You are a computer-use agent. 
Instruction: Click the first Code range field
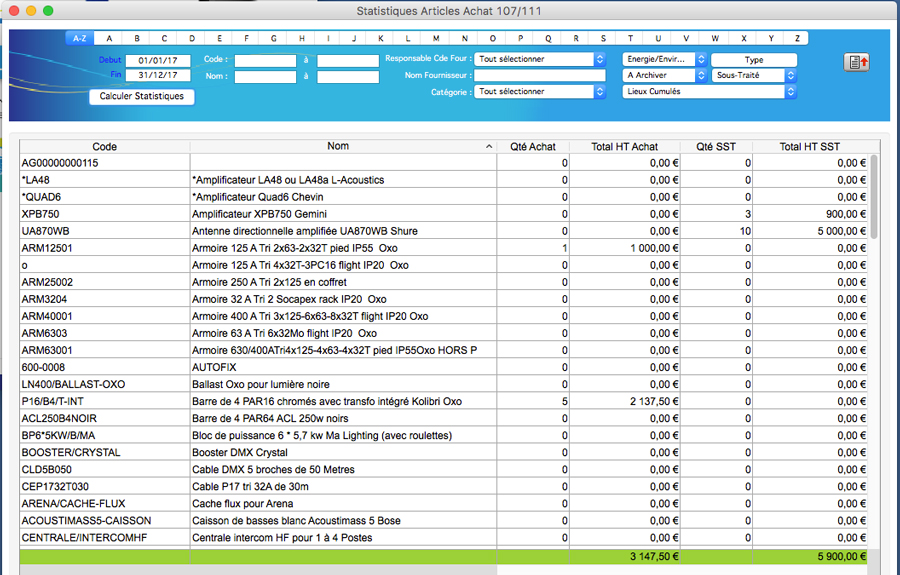tap(265, 60)
